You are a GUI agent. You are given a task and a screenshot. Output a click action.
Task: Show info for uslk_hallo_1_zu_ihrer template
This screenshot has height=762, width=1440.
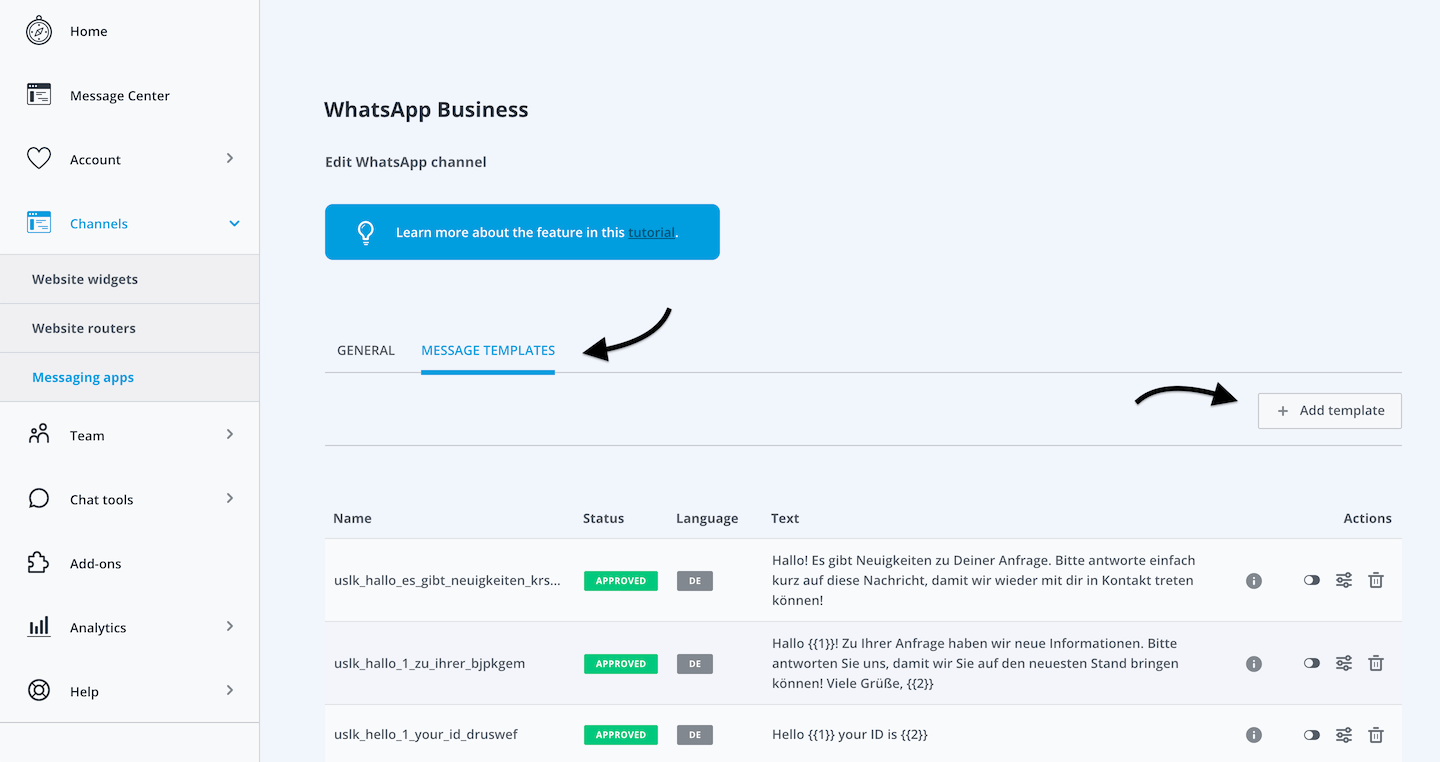[1254, 663]
